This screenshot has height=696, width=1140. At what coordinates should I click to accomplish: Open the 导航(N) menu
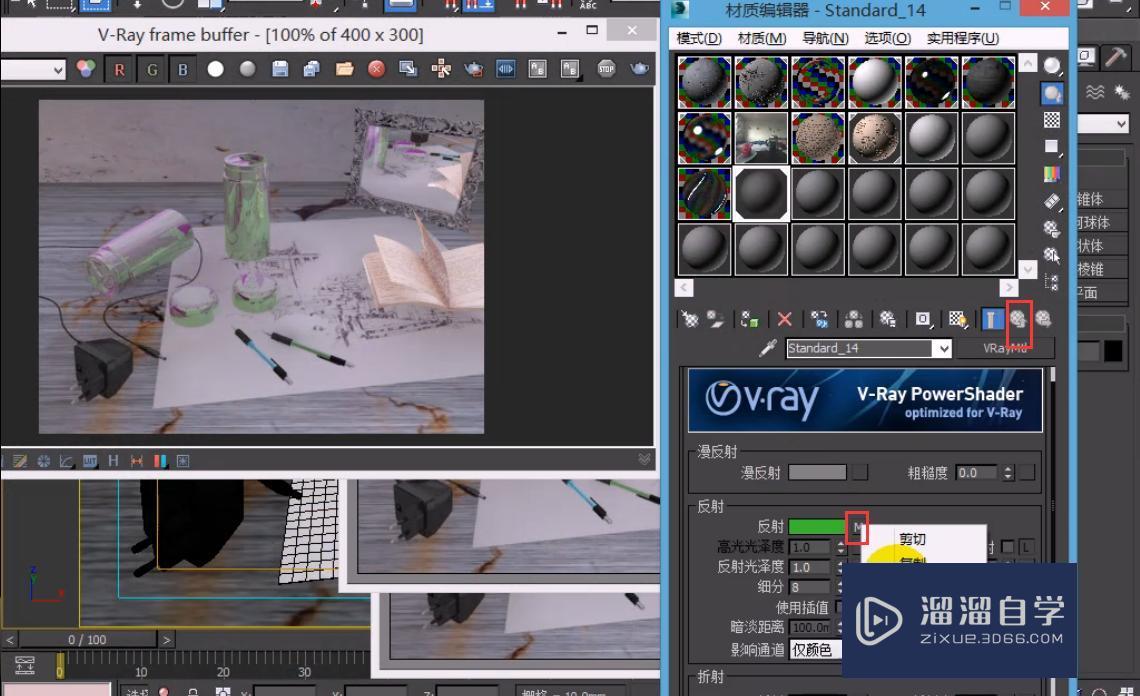[825, 38]
